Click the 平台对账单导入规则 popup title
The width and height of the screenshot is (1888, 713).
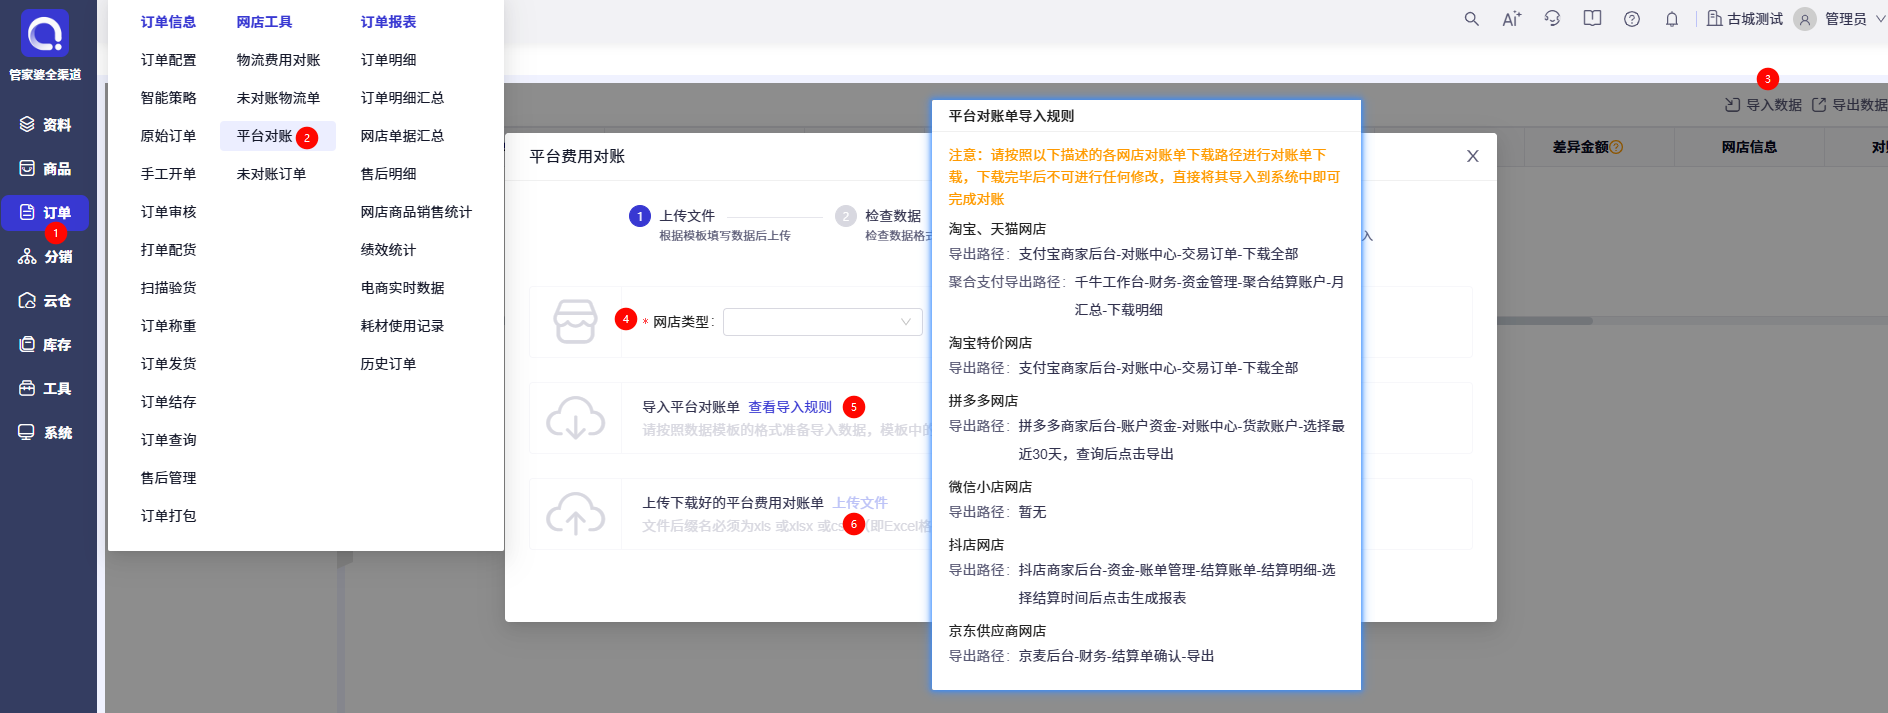1011,116
